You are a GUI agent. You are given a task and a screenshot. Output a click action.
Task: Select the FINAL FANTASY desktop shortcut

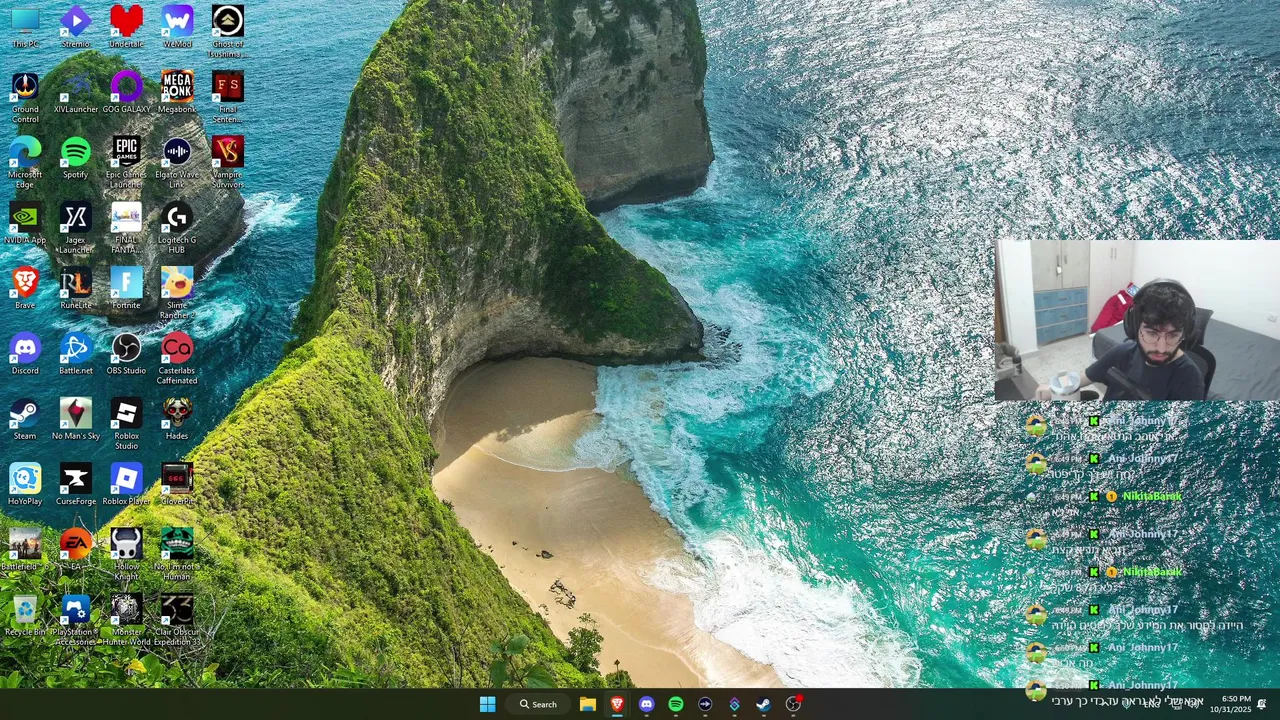pyautogui.click(x=126, y=227)
